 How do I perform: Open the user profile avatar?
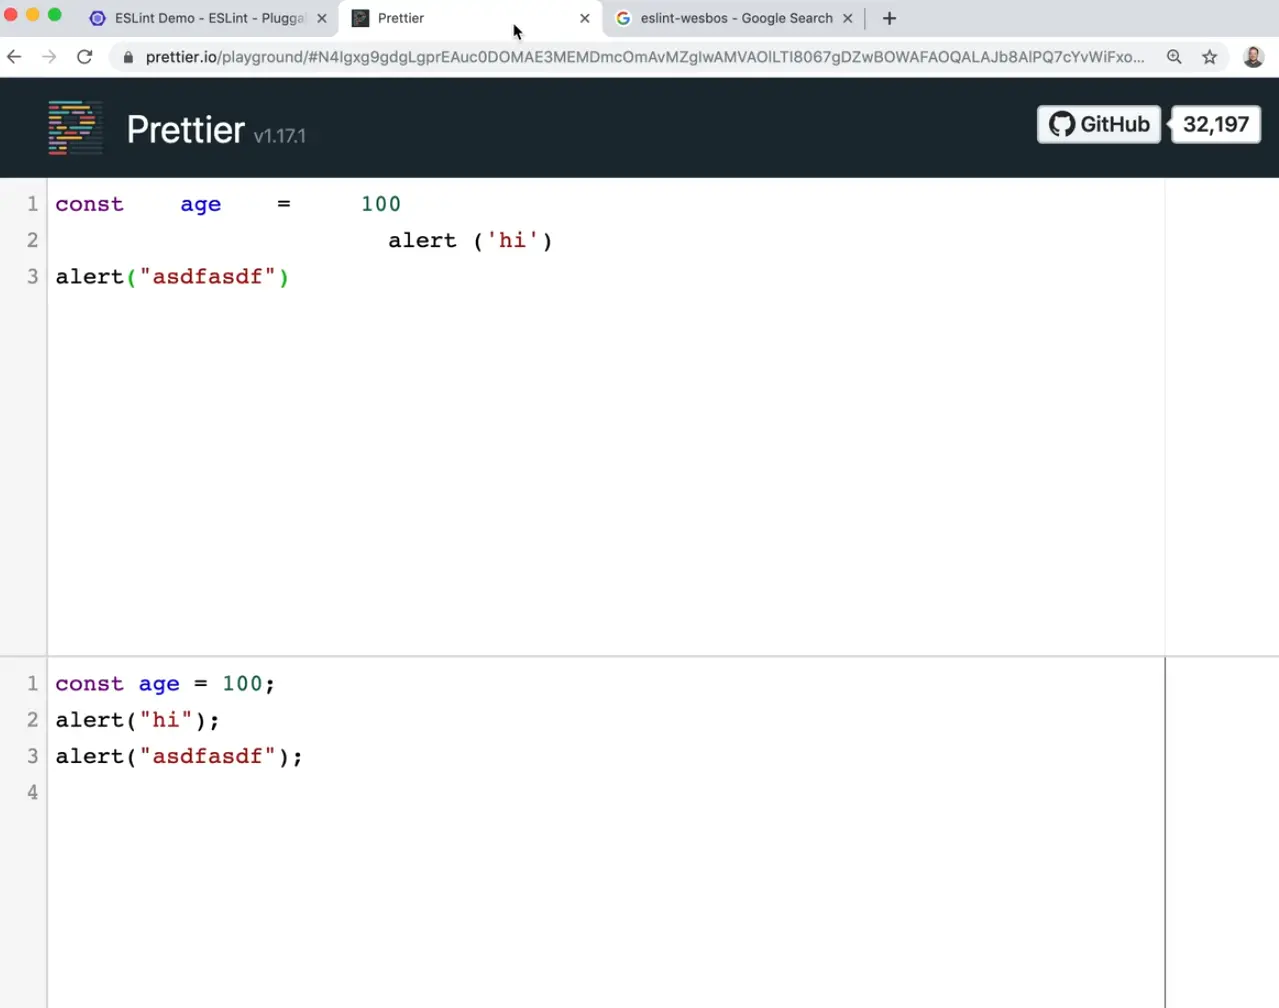[1252, 57]
